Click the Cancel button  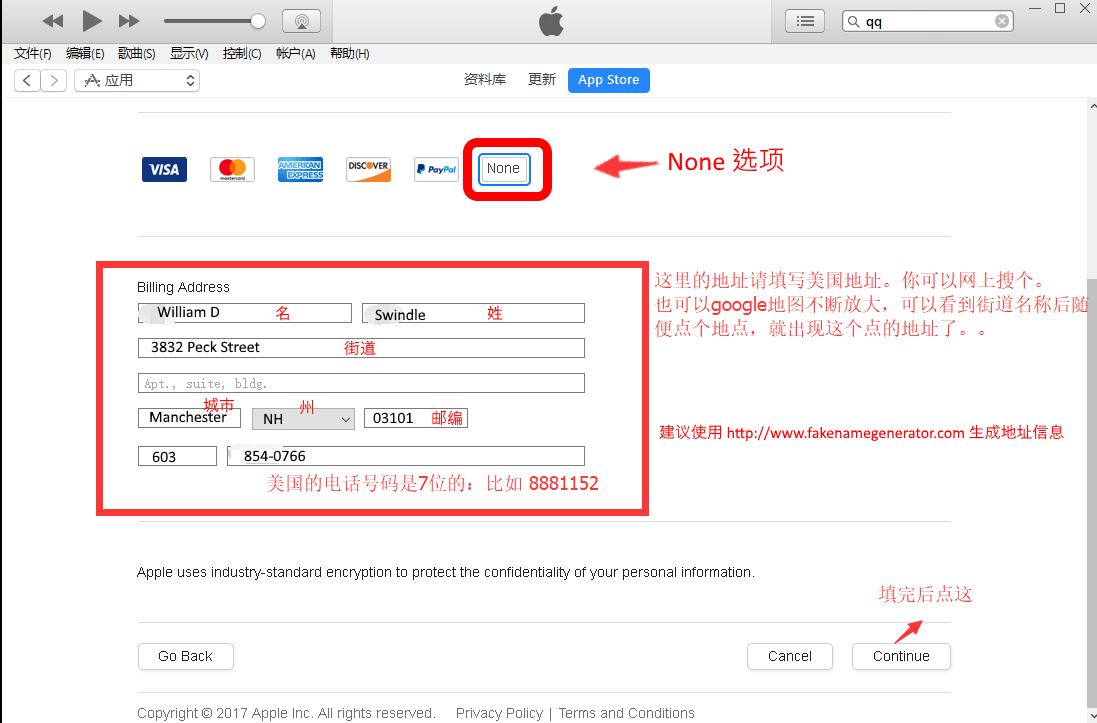point(790,656)
